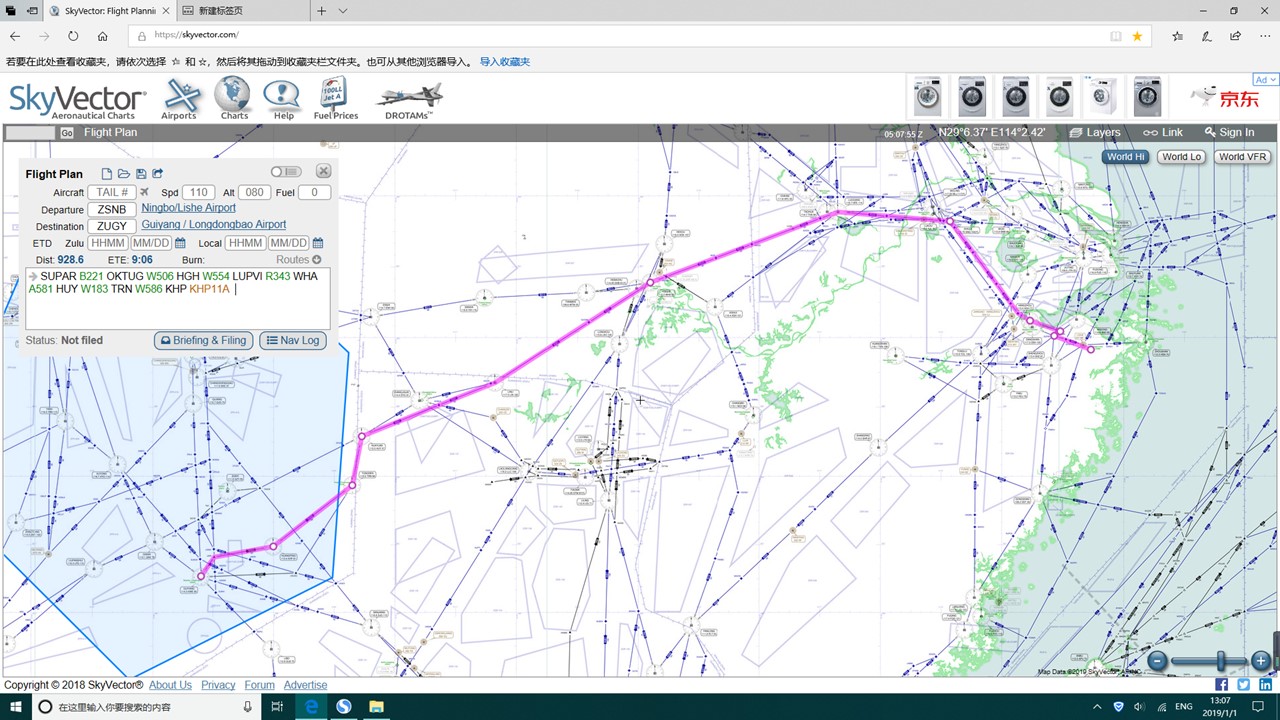Close the Flight Plan panel
Viewport: 1280px width, 720px height.
[x=324, y=172]
